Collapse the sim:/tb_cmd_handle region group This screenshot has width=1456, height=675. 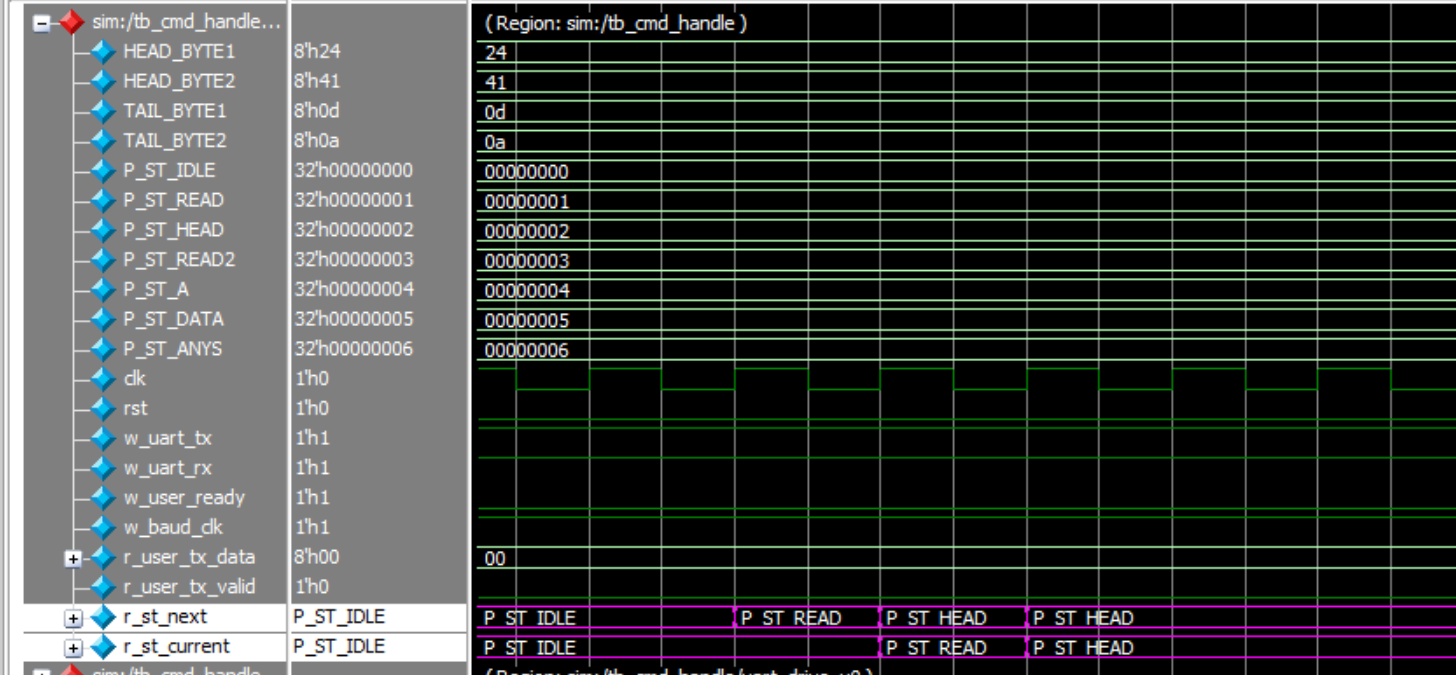coord(41,22)
